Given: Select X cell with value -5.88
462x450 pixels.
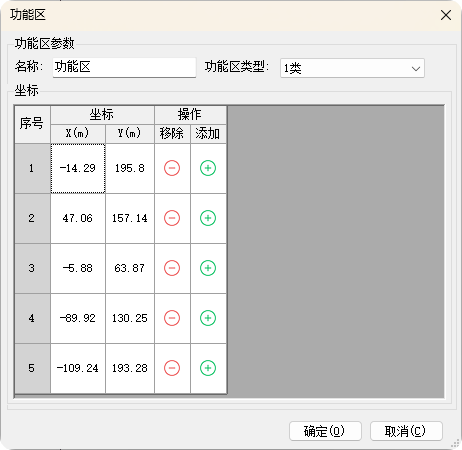Looking at the screenshot, I should coord(78,268).
